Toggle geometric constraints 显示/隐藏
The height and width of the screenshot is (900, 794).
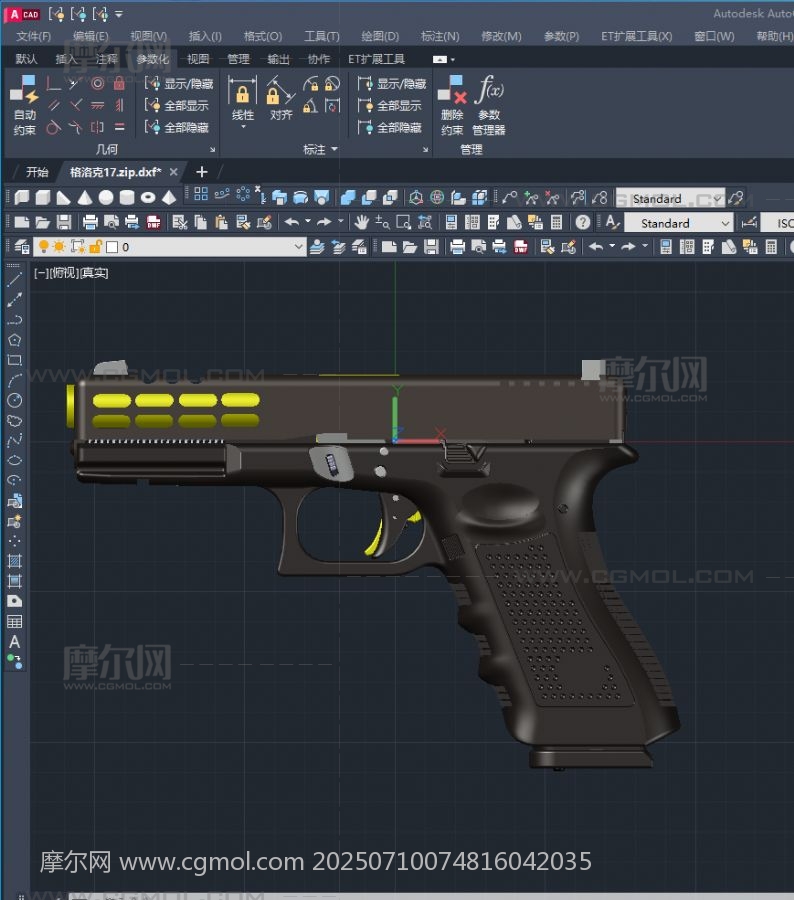[x=179, y=84]
